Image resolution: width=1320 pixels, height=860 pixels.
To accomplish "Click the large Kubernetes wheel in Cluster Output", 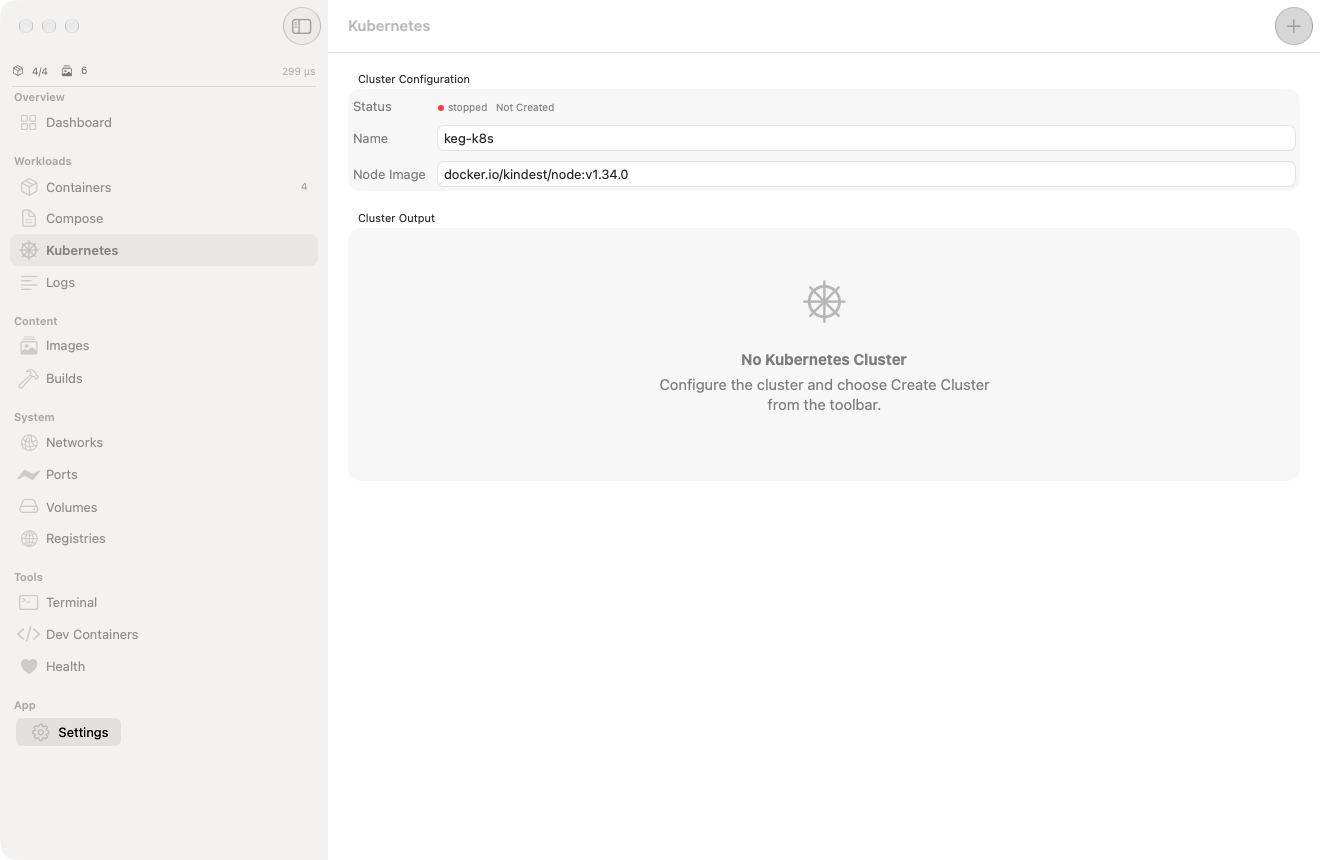I will click(x=824, y=301).
